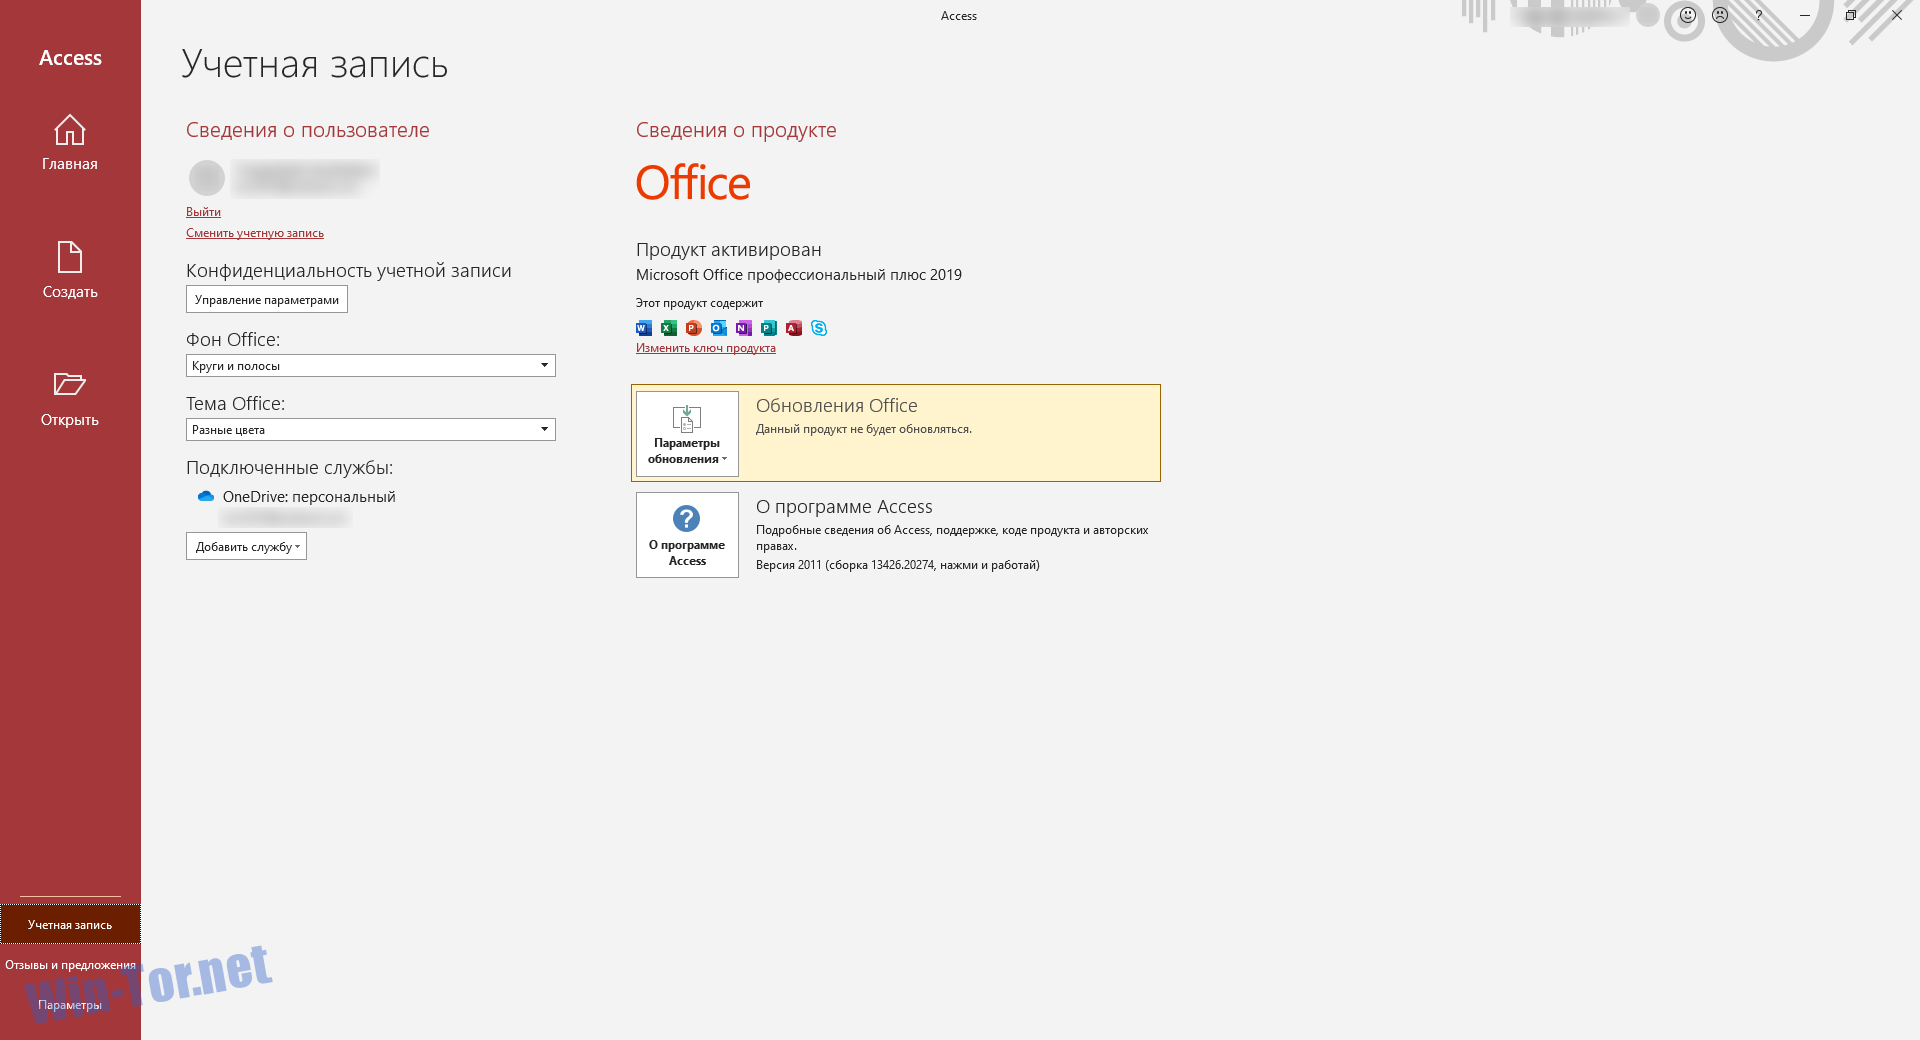Expand the Добавить службу menu
This screenshot has height=1040, width=1920.
(x=246, y=546)
